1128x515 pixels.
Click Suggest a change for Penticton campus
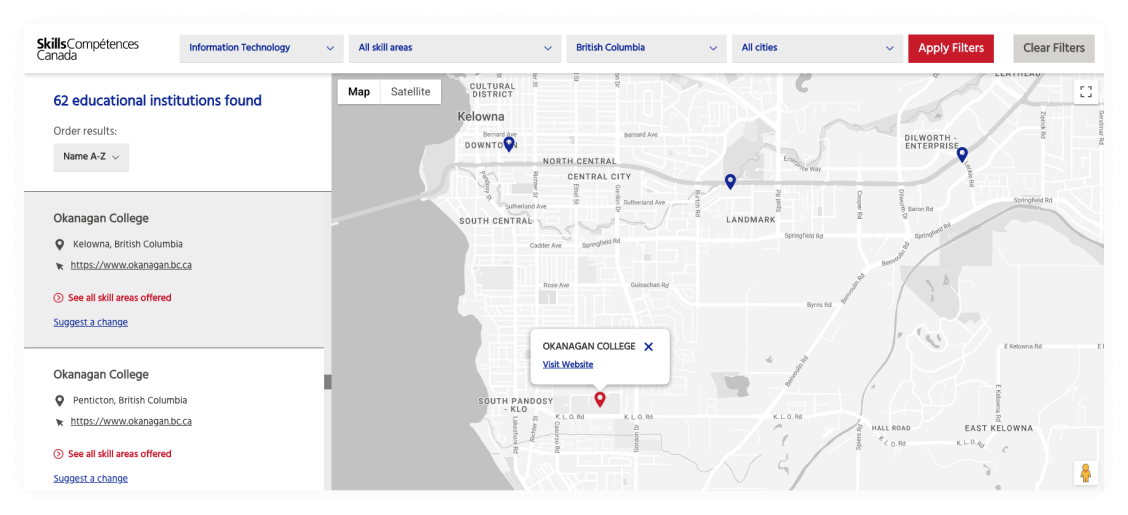[x=91, y=478]
